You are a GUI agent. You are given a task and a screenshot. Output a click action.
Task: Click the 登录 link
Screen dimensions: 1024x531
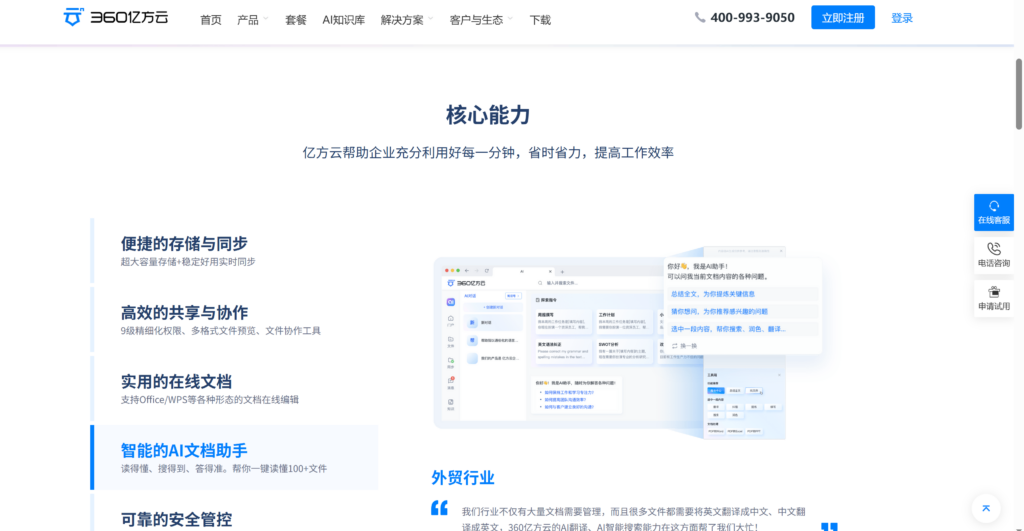pos(902,18)
